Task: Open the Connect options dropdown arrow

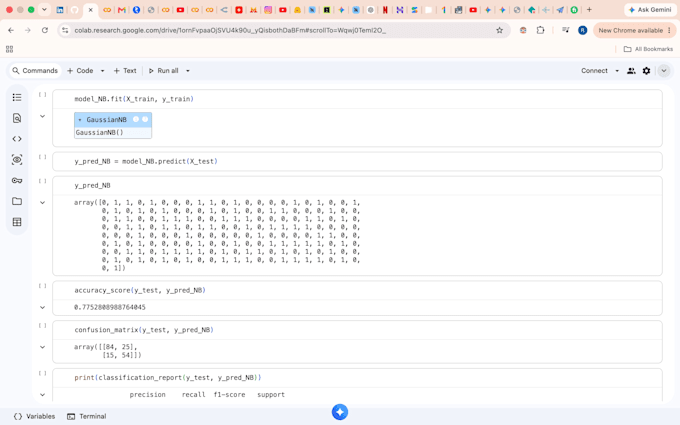Action: coord(617,71)
